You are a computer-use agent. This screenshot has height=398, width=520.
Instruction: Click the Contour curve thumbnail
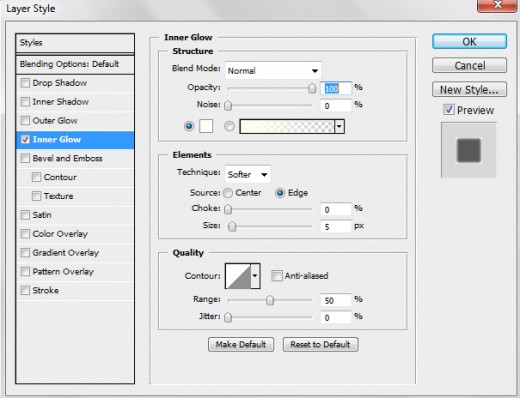click(x=238, y=276)
